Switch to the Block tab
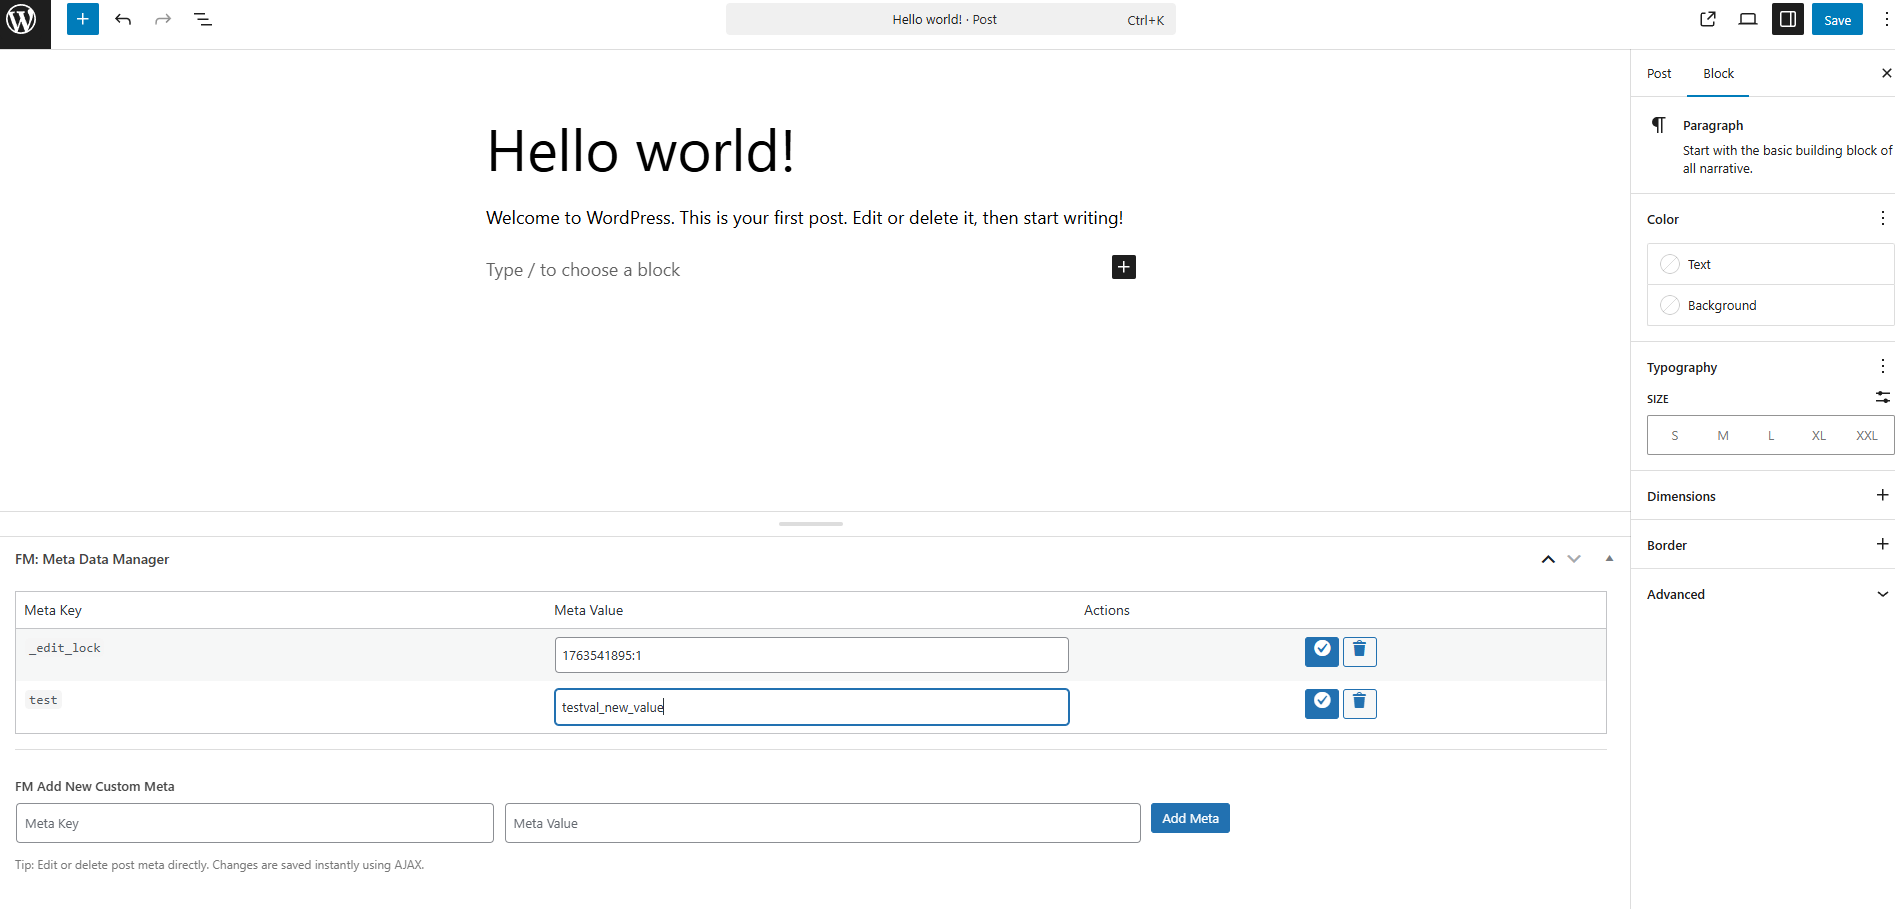 point(1717,73)
